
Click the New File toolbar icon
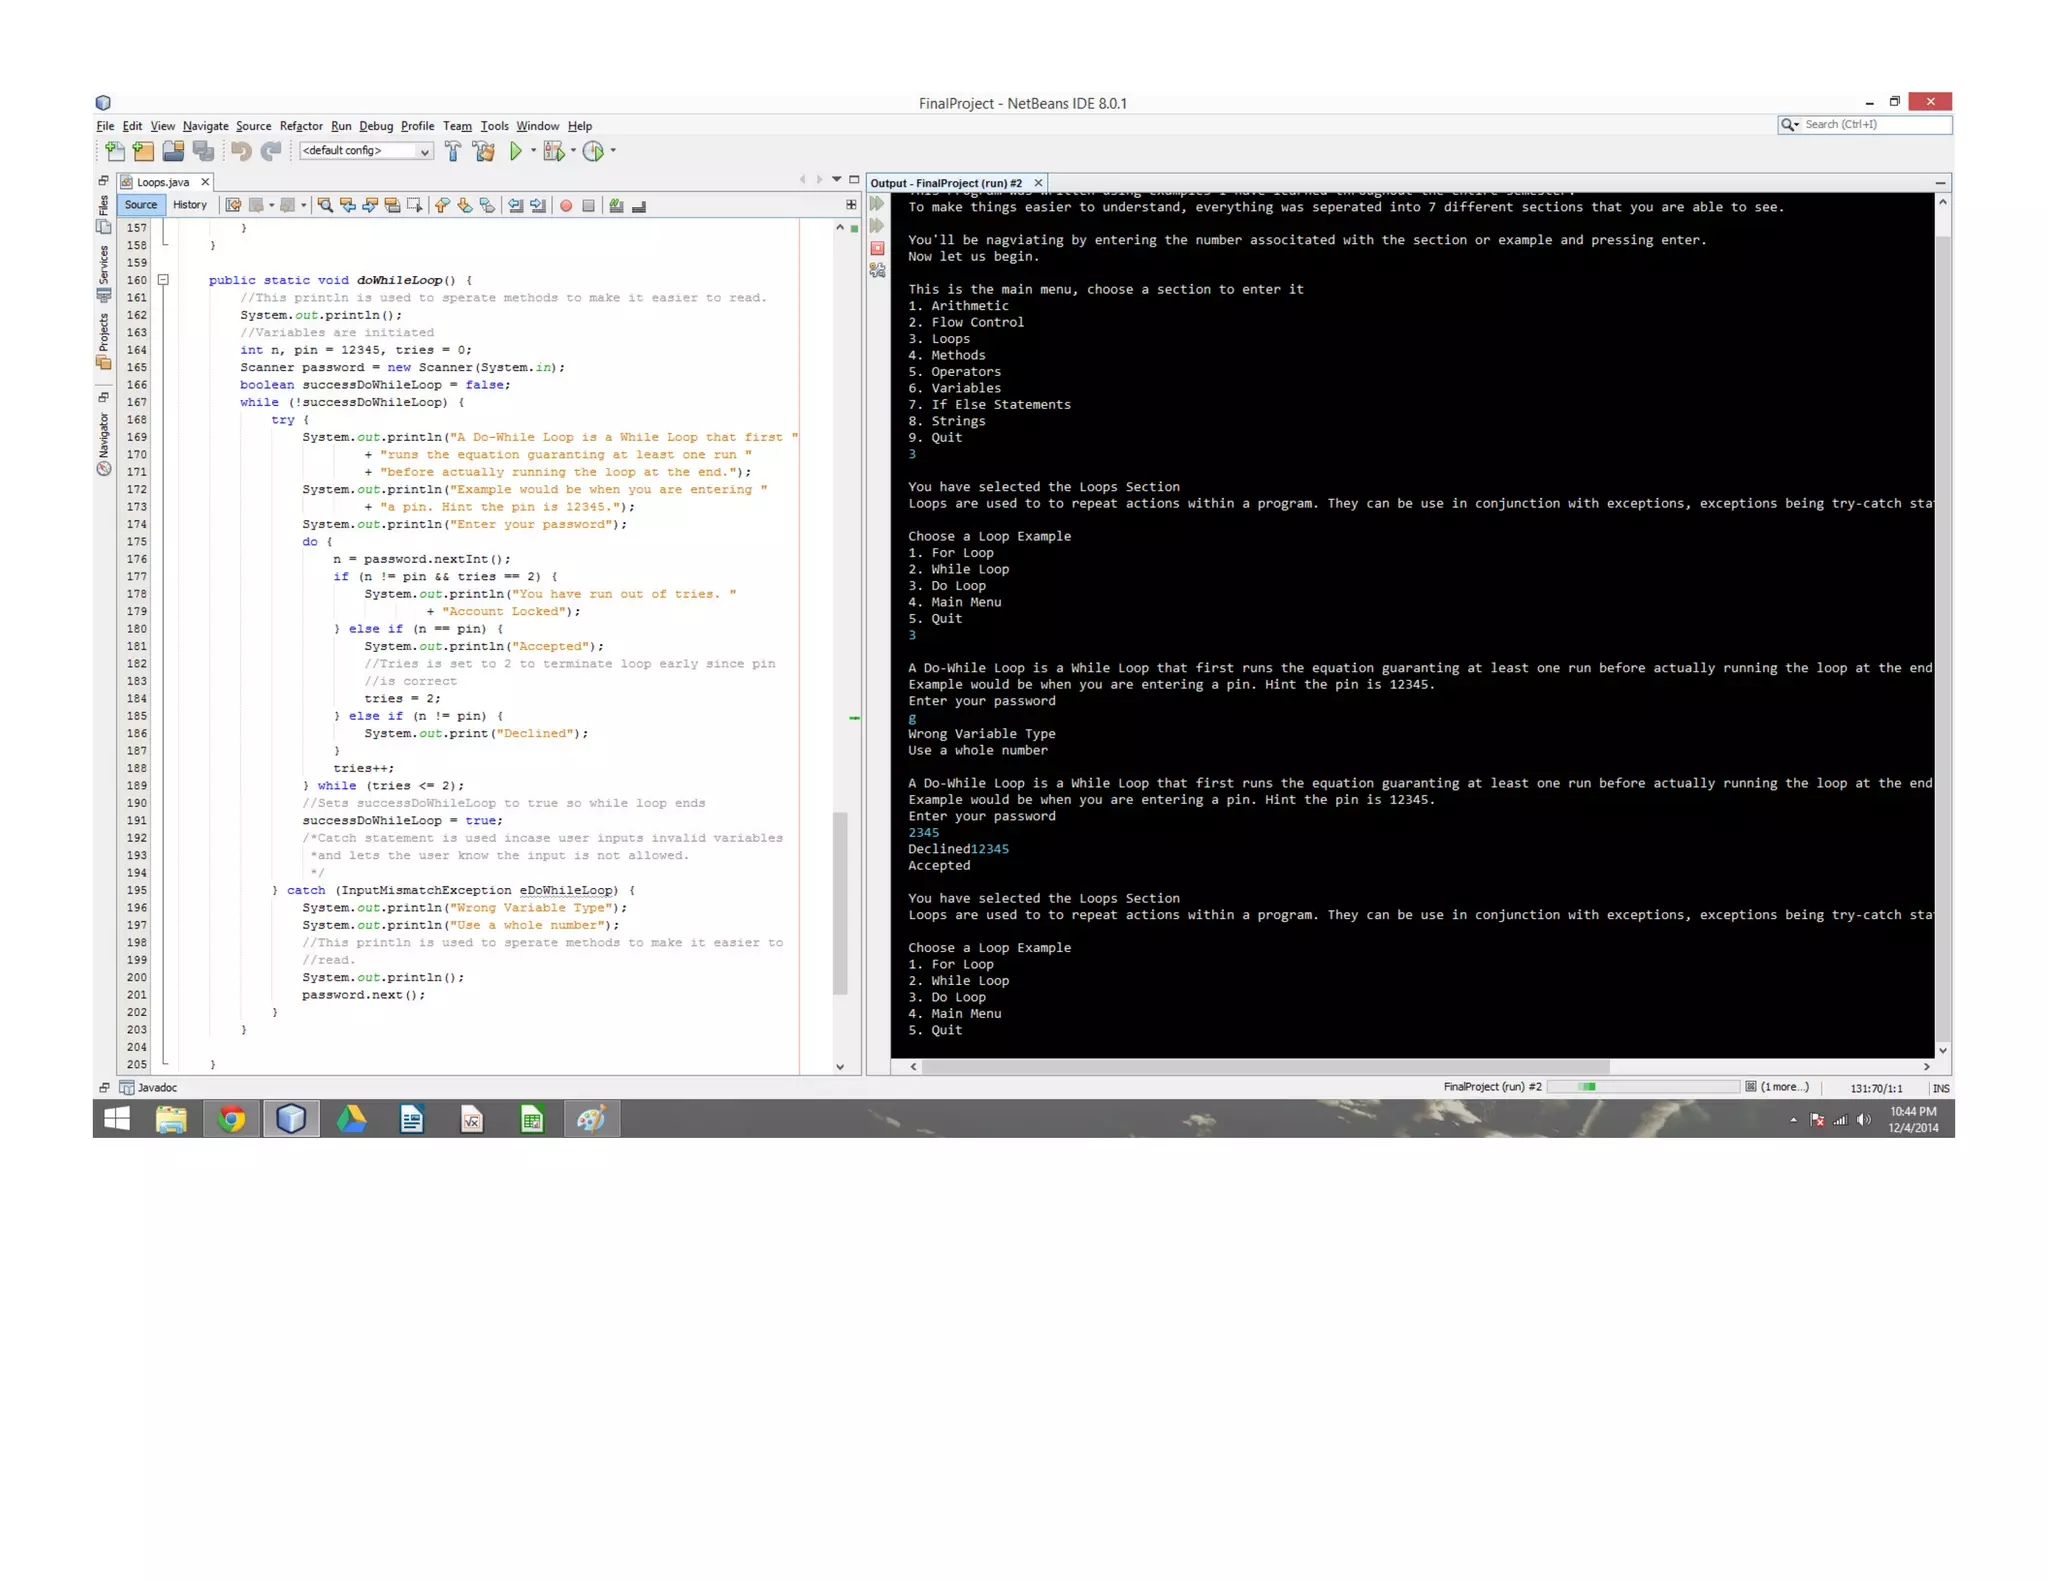point(115,151)
